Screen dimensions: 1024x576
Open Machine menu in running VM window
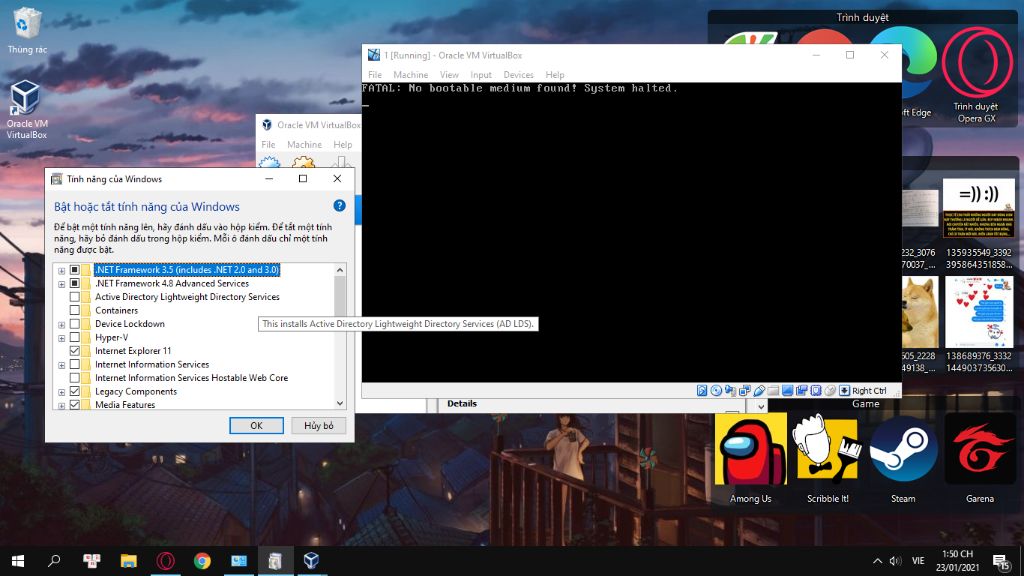411,74
